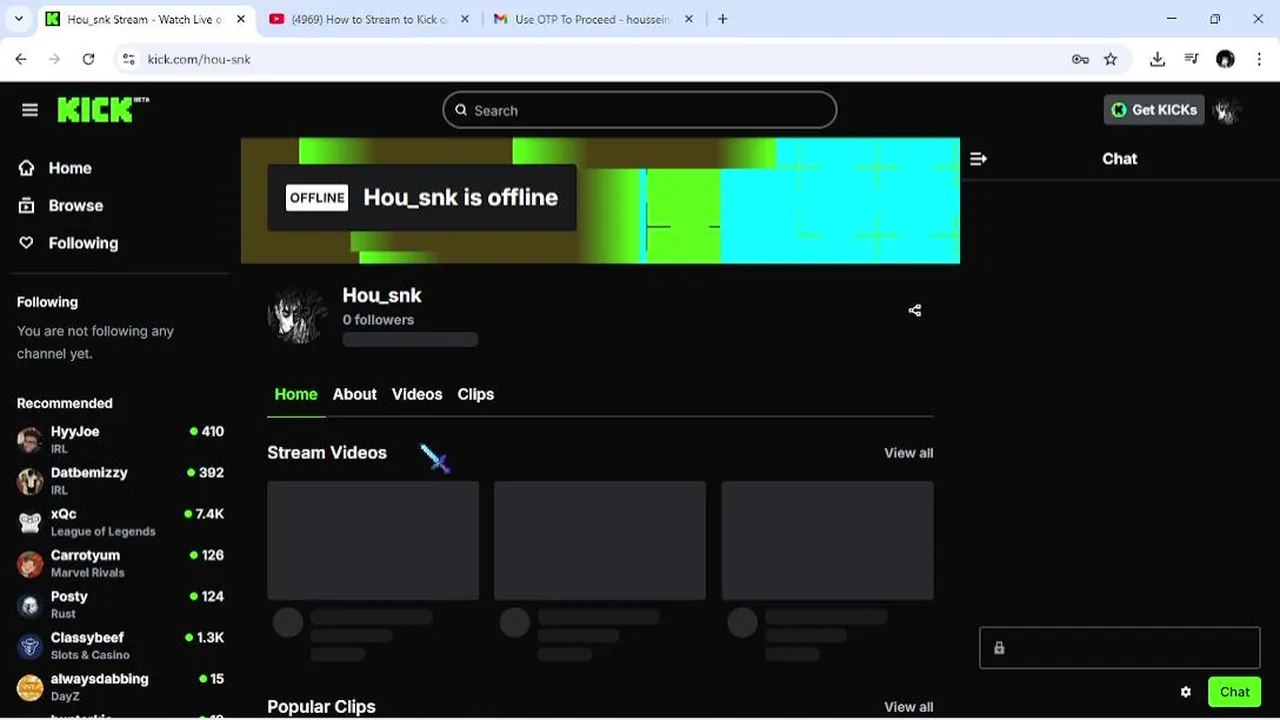Click the locked chat message input
1280x720 pixels.
[x=1120, y=648]
